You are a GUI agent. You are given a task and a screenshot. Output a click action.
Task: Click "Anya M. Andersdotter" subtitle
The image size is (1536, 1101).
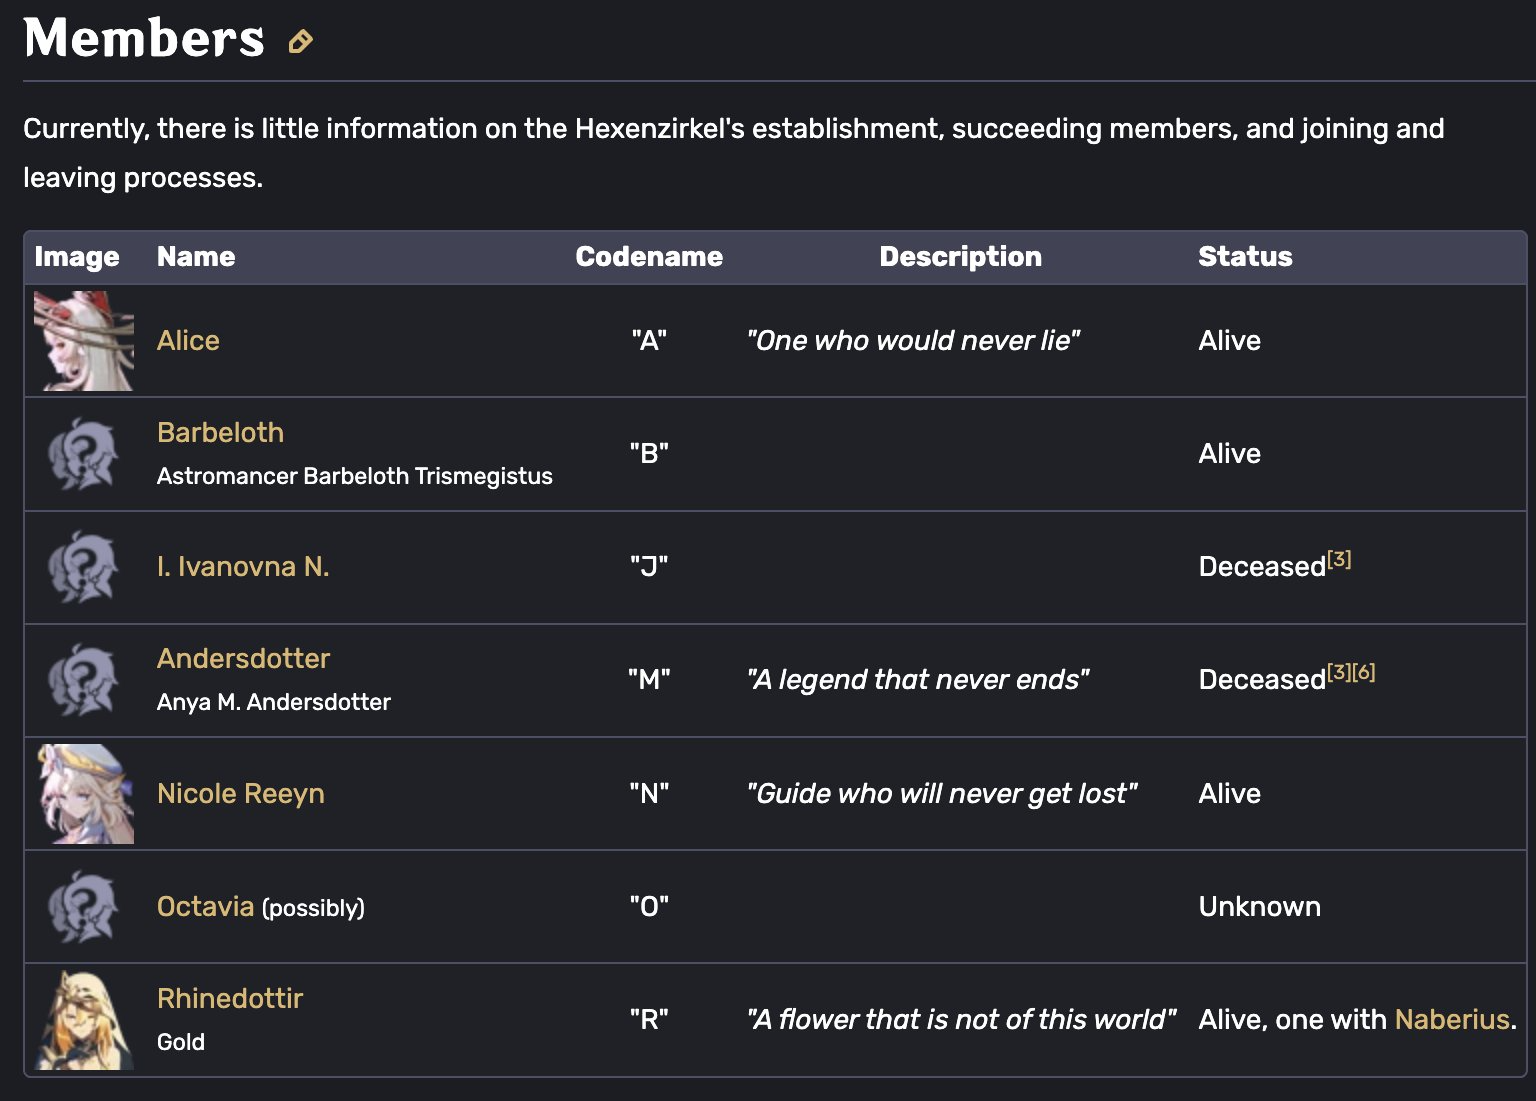[x=274, y=702]
